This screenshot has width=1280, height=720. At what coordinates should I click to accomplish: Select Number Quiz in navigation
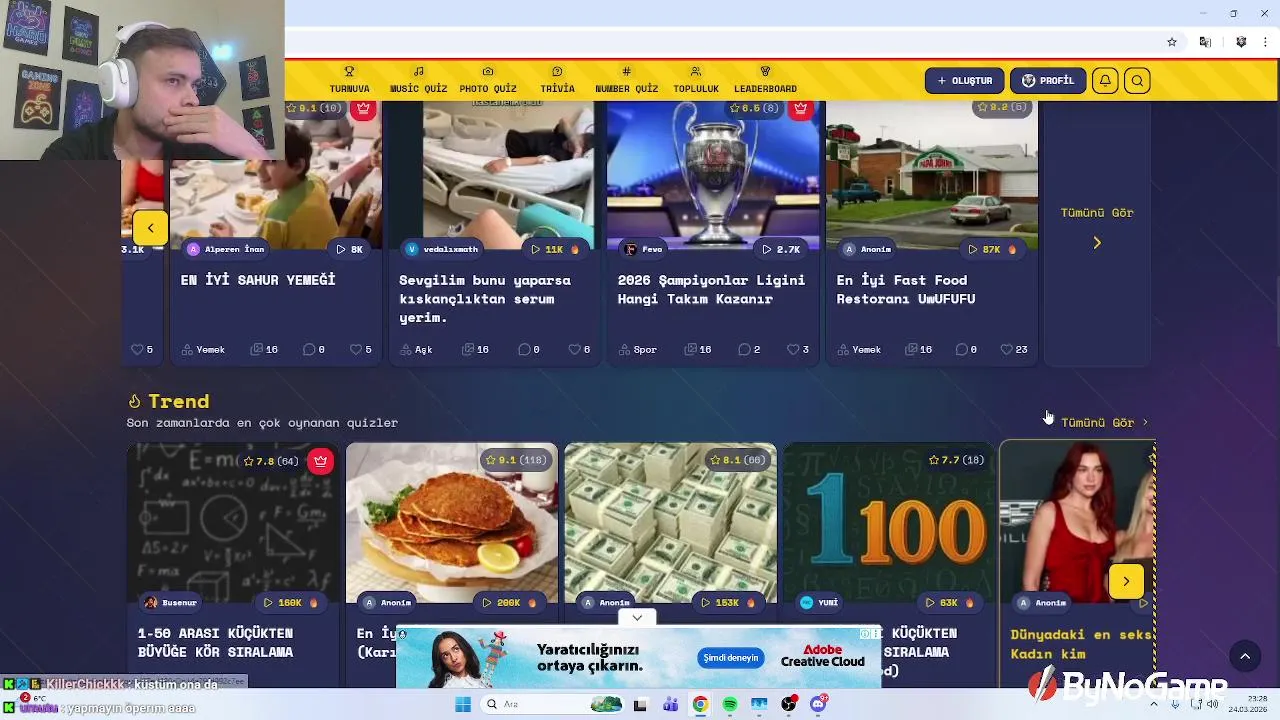click(626, 80)
